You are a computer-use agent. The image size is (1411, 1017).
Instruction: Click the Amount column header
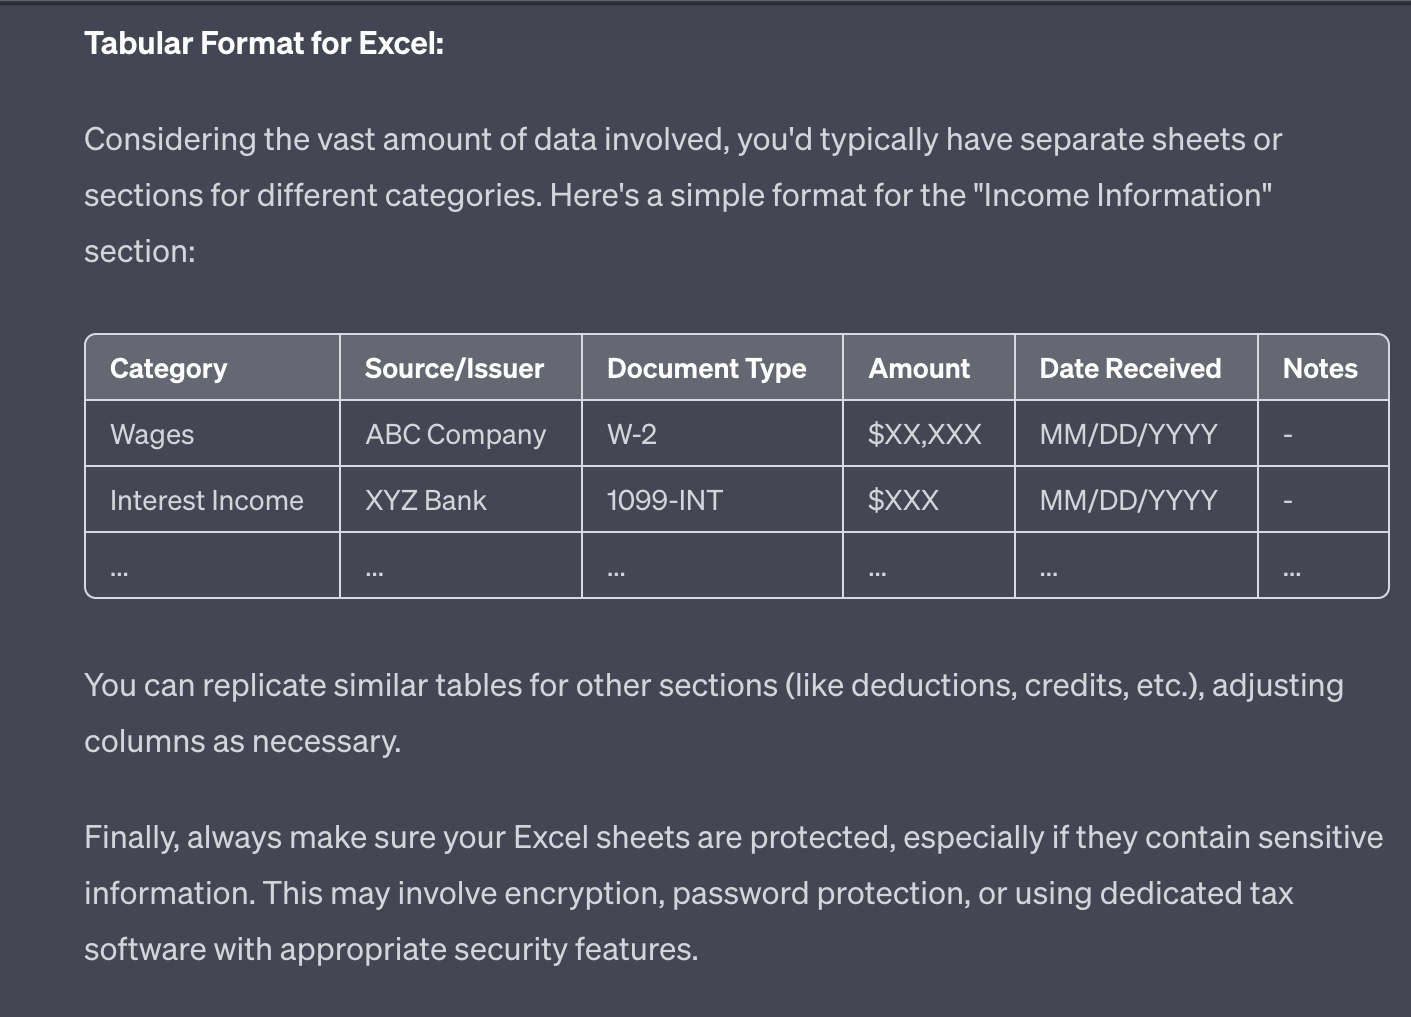pyautogui.click(x=919, y=368)
